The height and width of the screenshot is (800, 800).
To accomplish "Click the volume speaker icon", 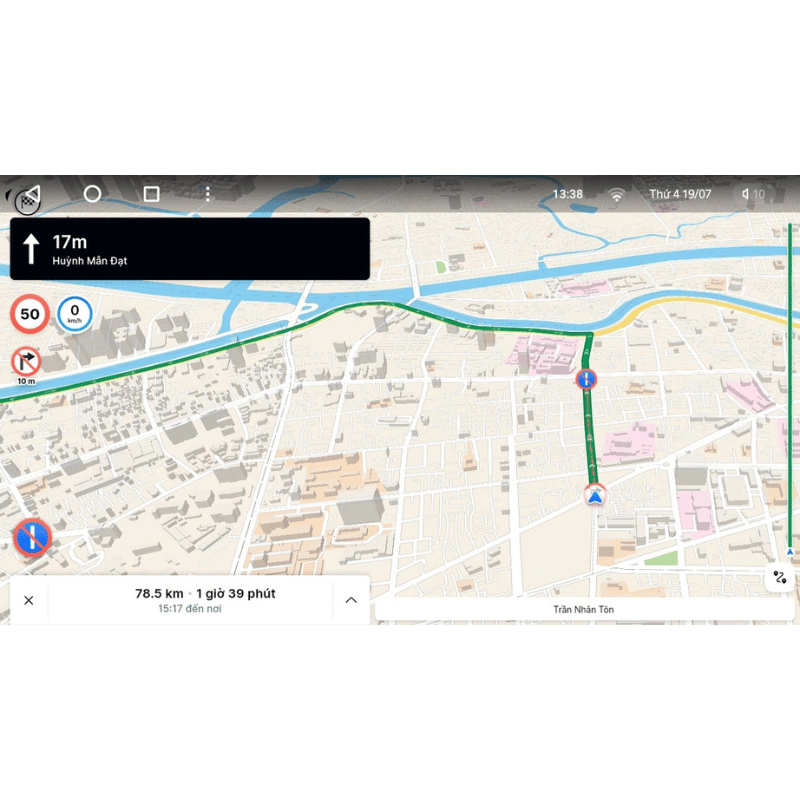I will (745, 194).
